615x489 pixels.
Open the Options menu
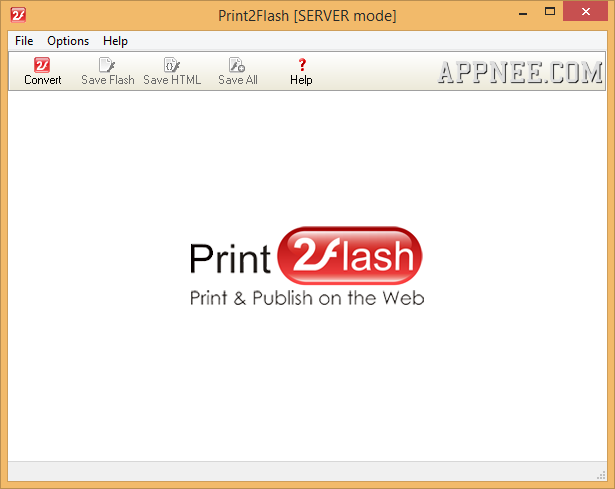68,41
